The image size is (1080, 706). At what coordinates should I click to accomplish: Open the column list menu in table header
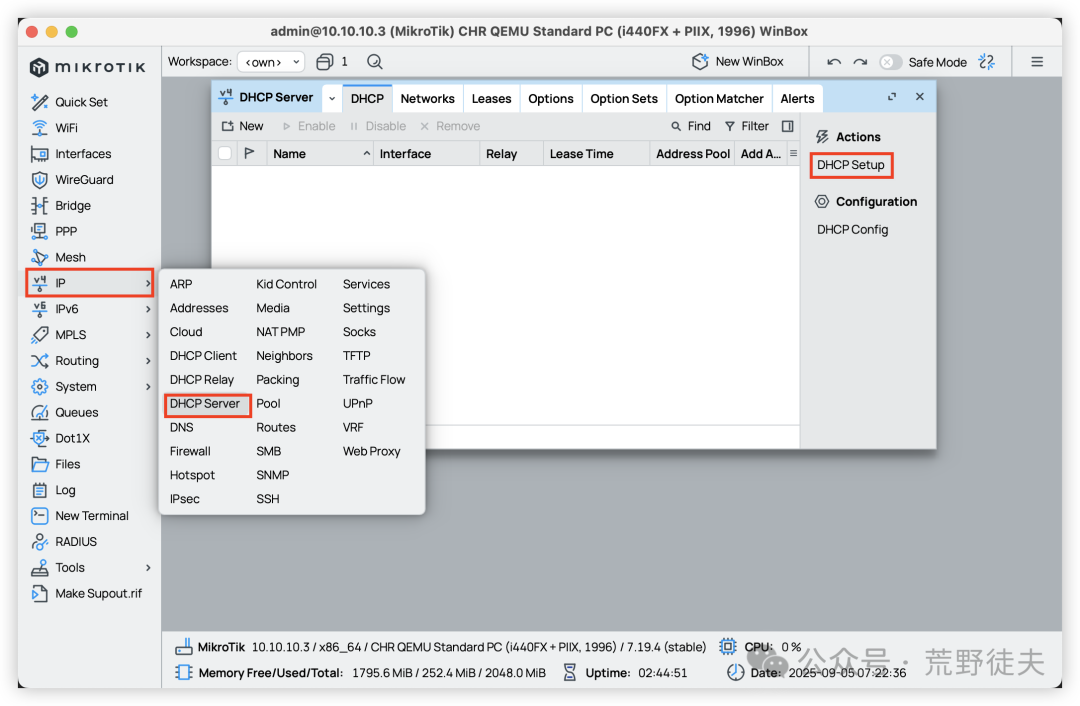point(793,154)
